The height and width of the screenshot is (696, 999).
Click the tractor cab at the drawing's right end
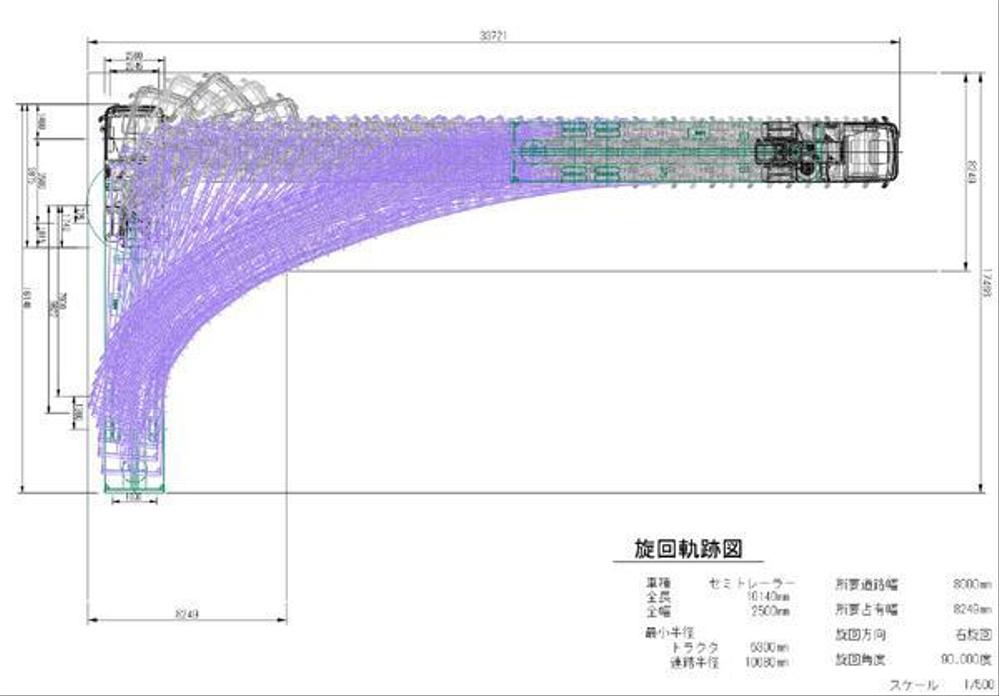871,151
